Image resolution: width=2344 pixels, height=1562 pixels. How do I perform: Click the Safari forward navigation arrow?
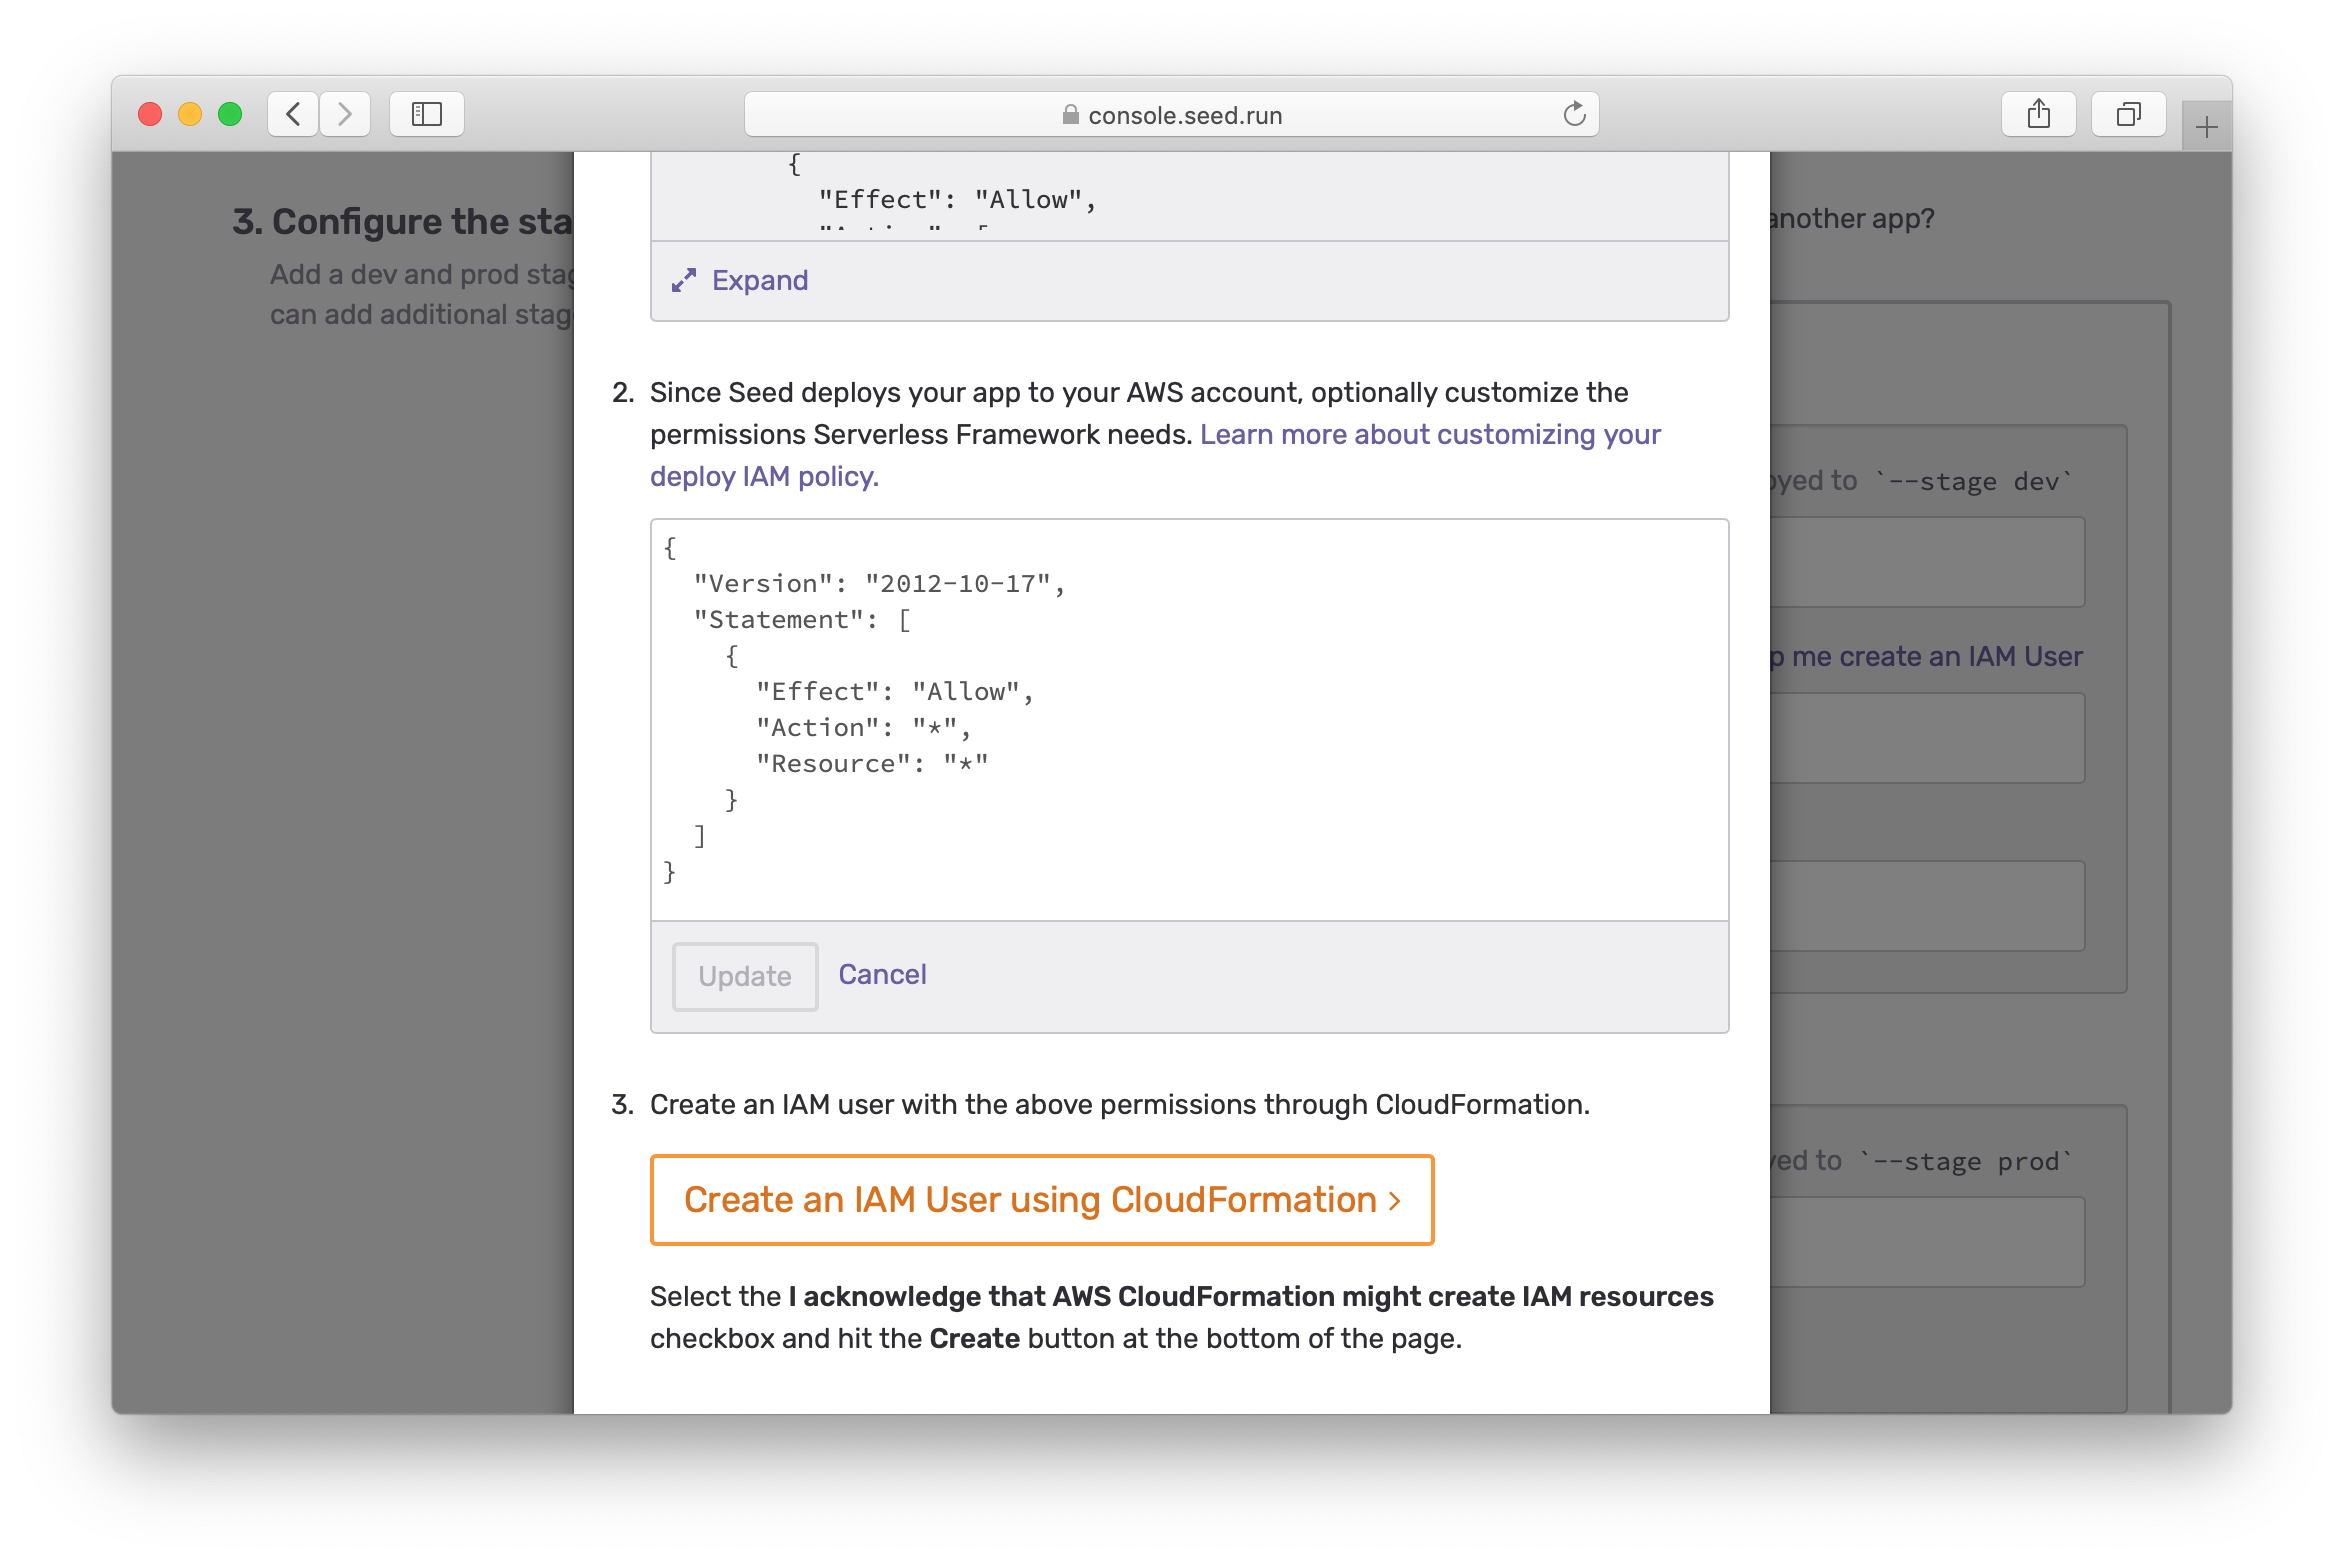coord(345,114)
